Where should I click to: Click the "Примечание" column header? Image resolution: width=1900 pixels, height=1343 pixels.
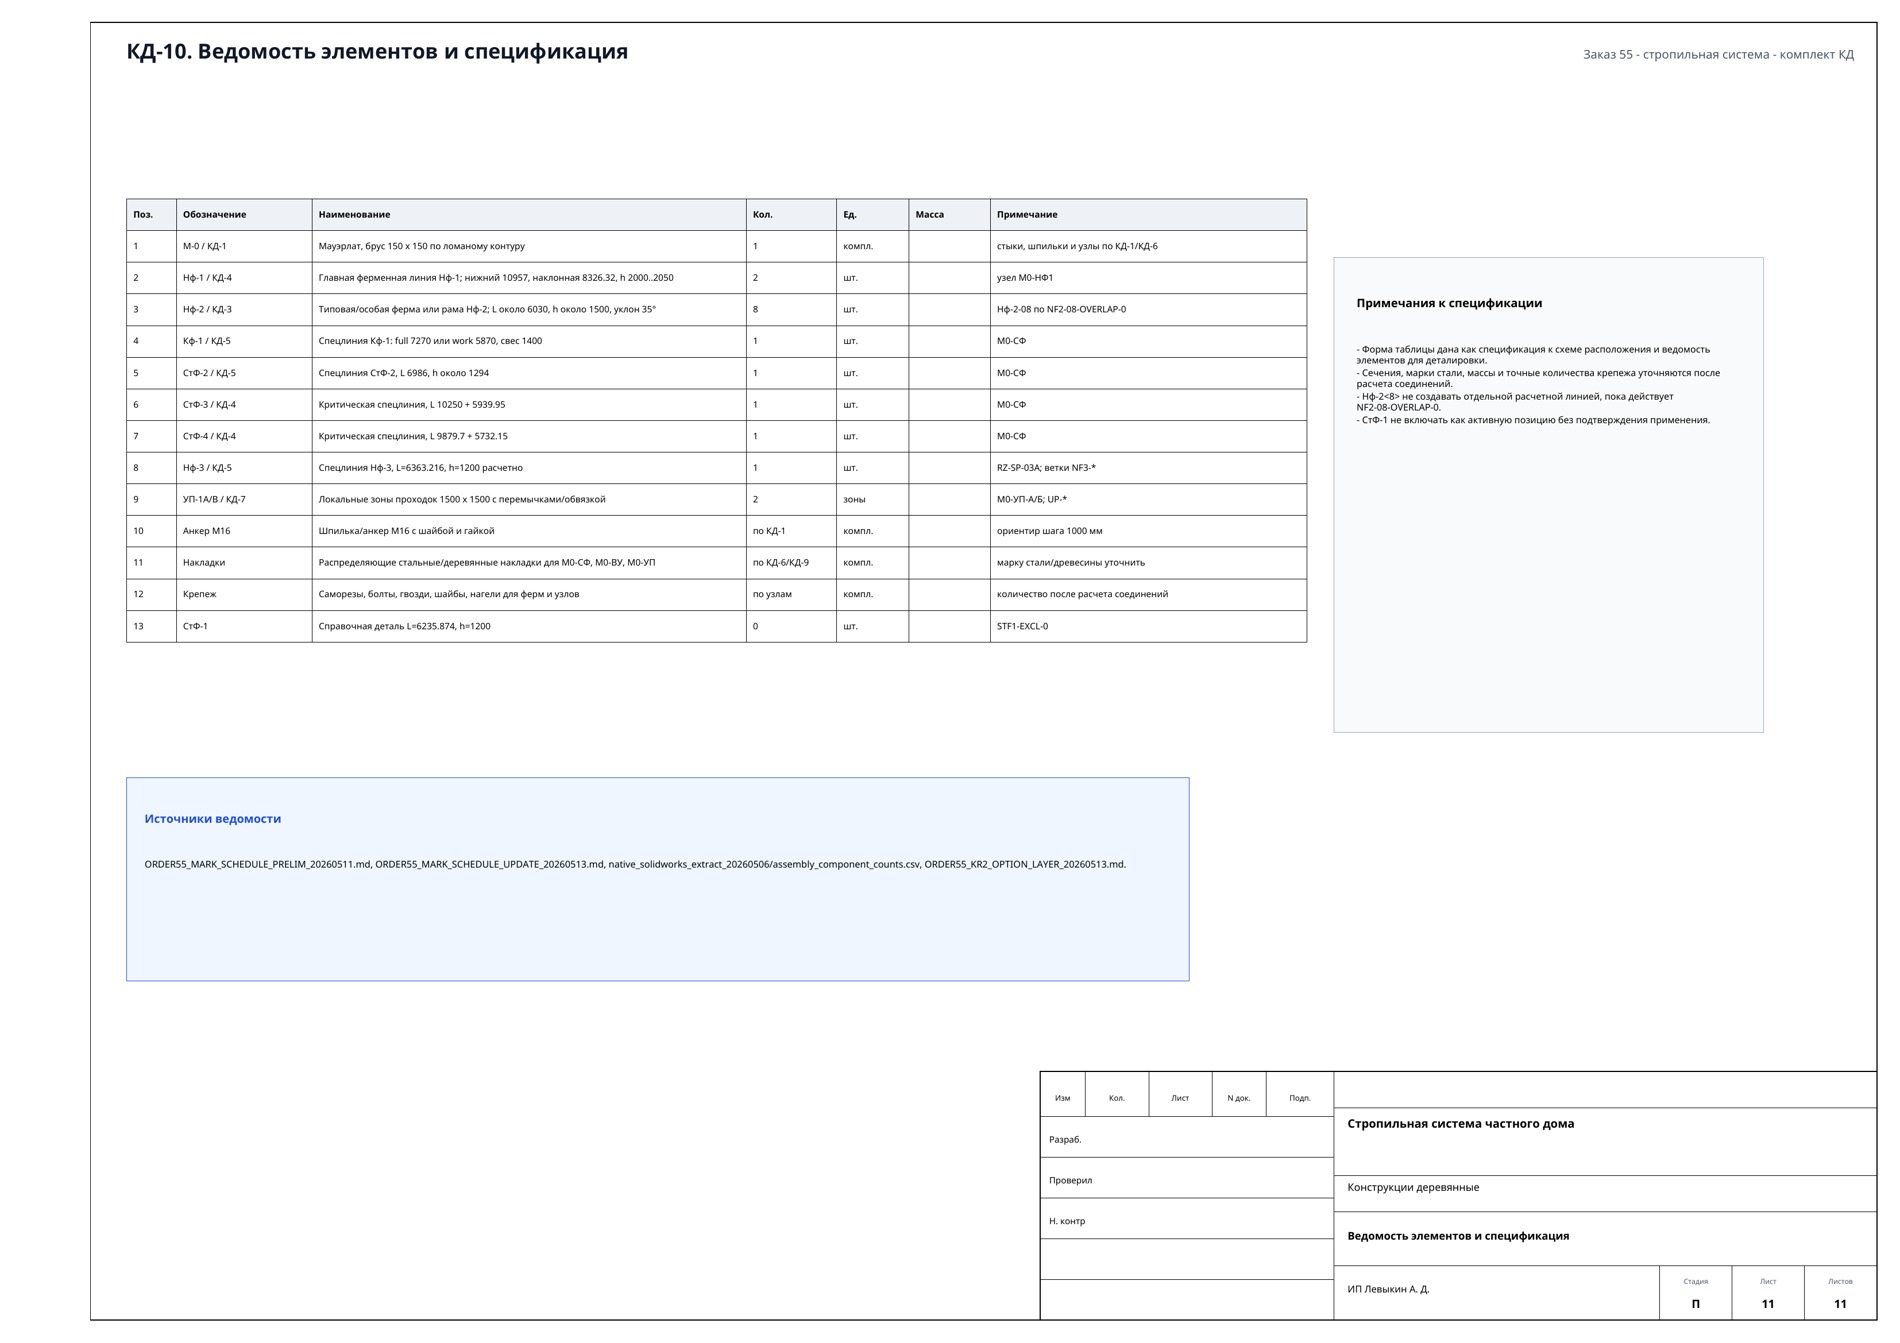pyautogui.click(x=1148, y=215)
